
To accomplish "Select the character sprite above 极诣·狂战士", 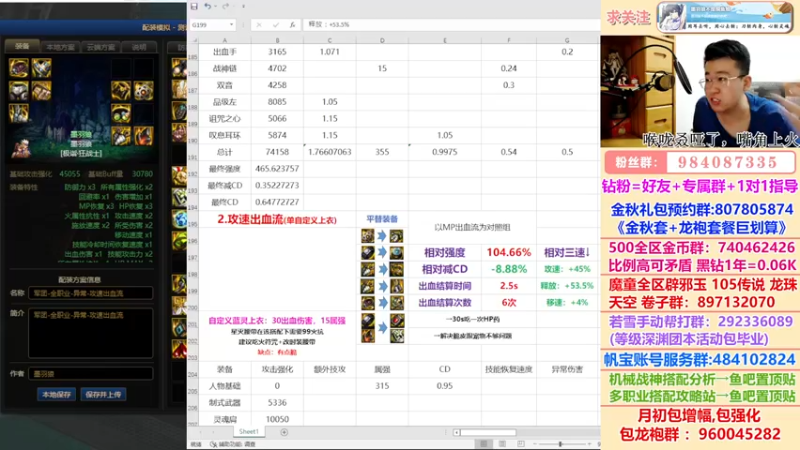I will pyautogui.click(x=21, y=147).
